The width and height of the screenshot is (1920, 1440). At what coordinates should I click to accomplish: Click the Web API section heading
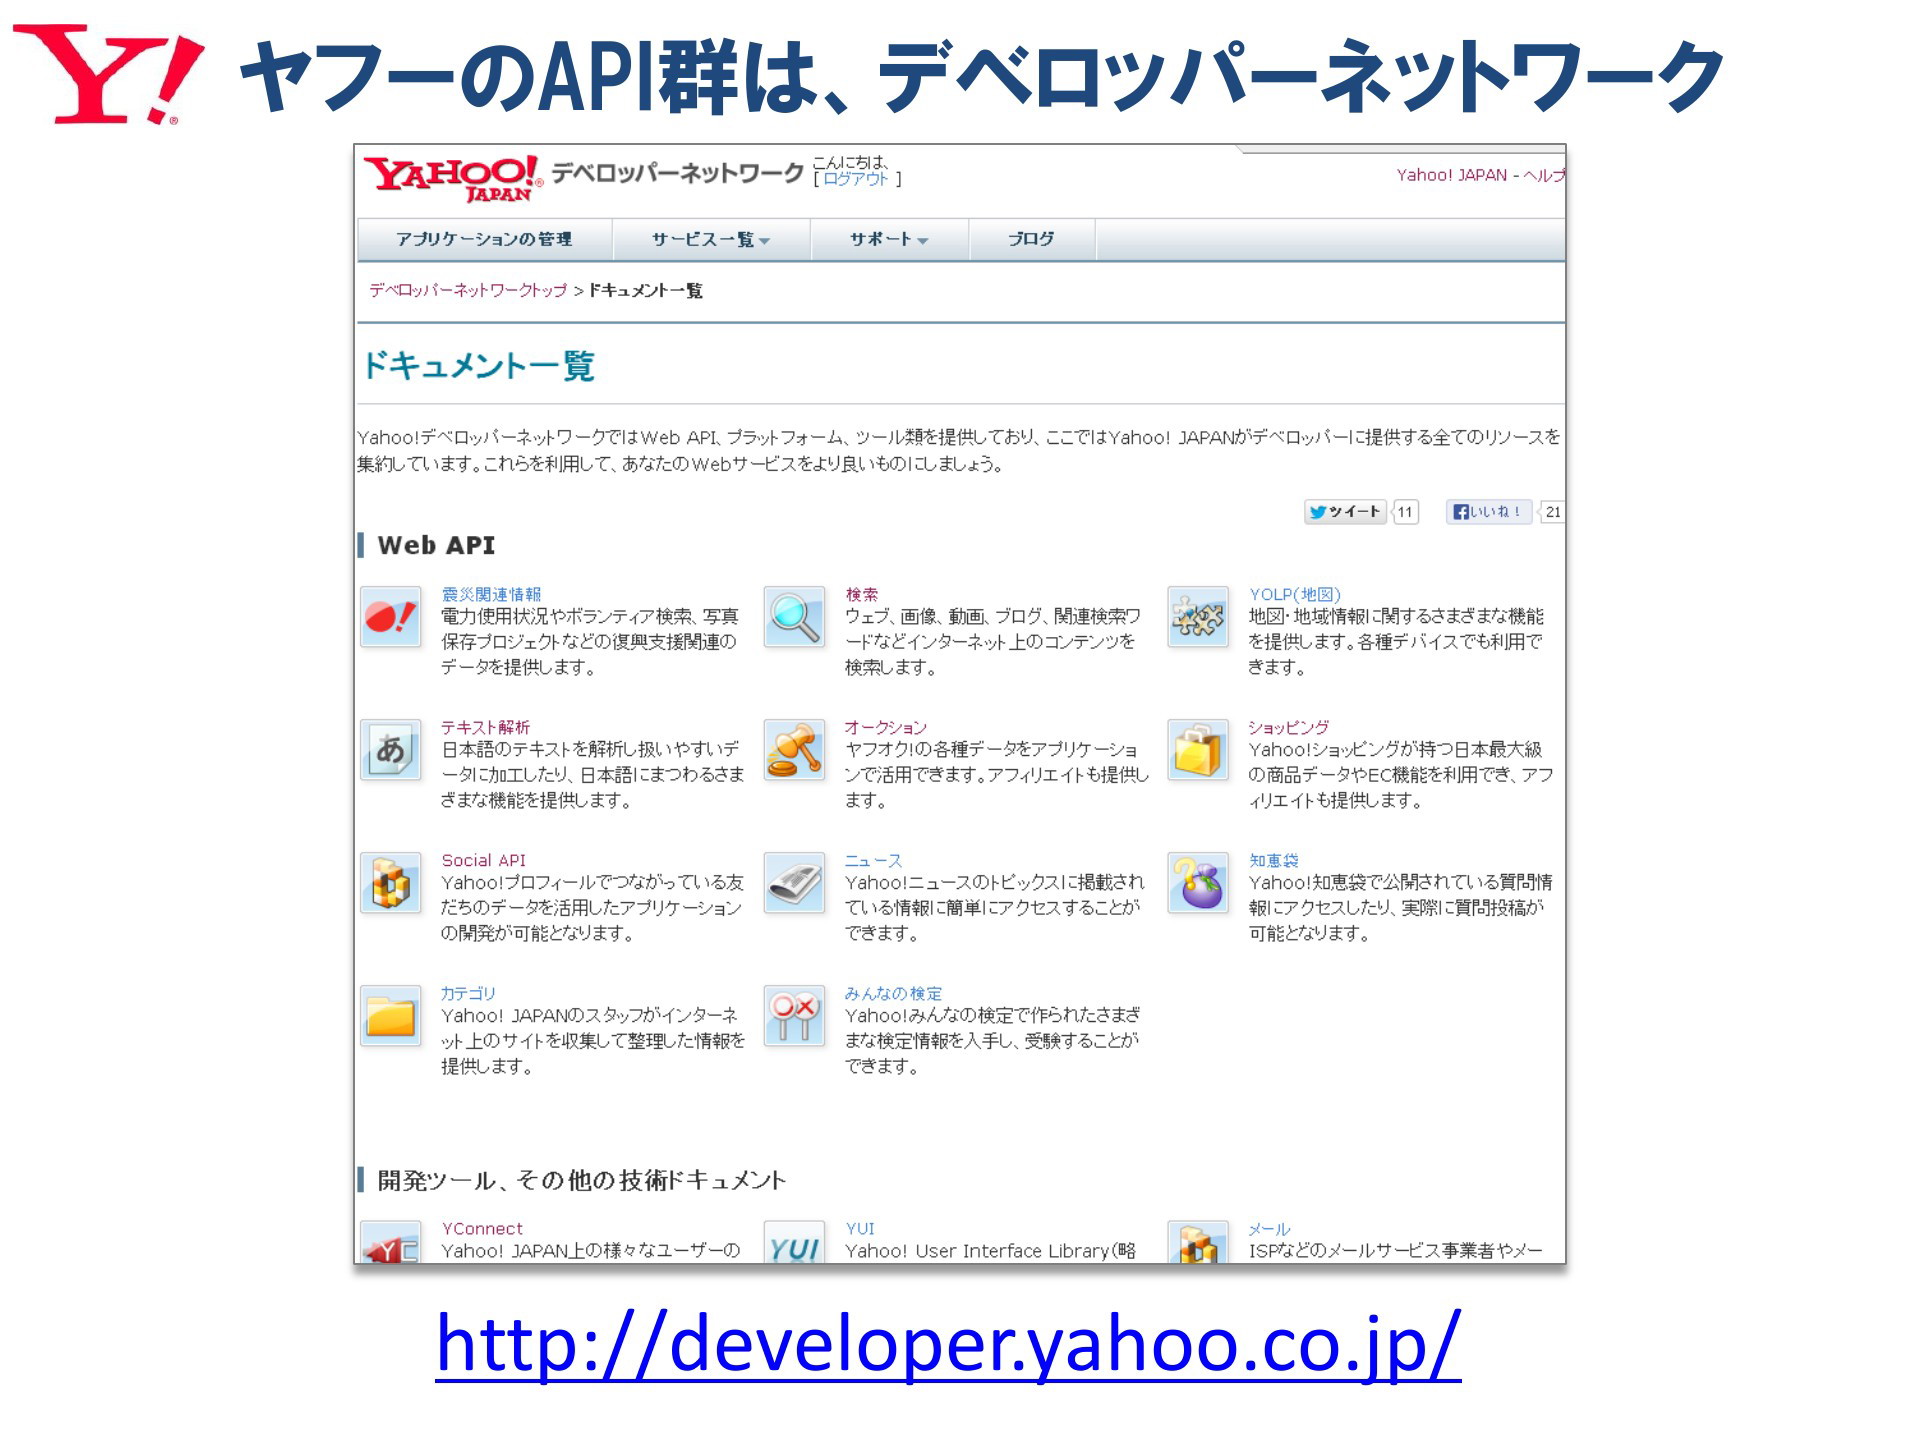click(436, 545)
